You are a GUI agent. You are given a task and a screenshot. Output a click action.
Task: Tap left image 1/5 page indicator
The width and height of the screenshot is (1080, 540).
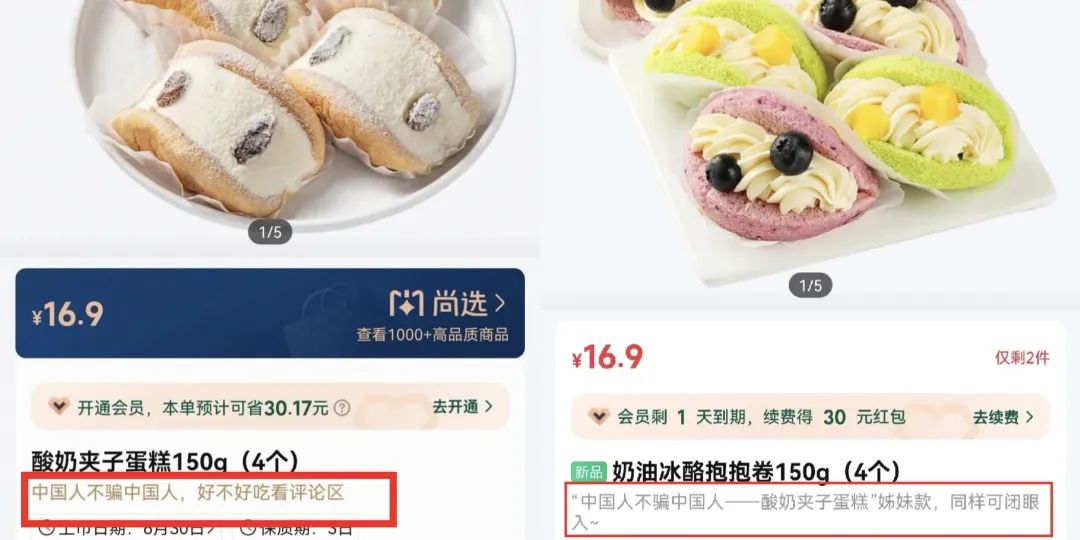270,232
